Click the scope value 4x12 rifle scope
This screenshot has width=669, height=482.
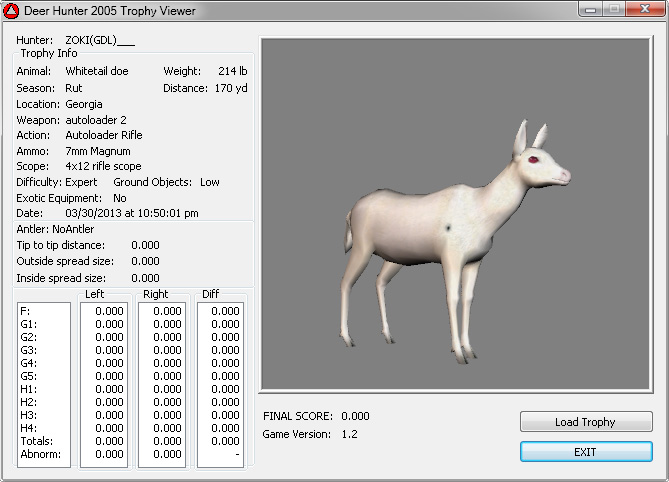click(103, 166)
